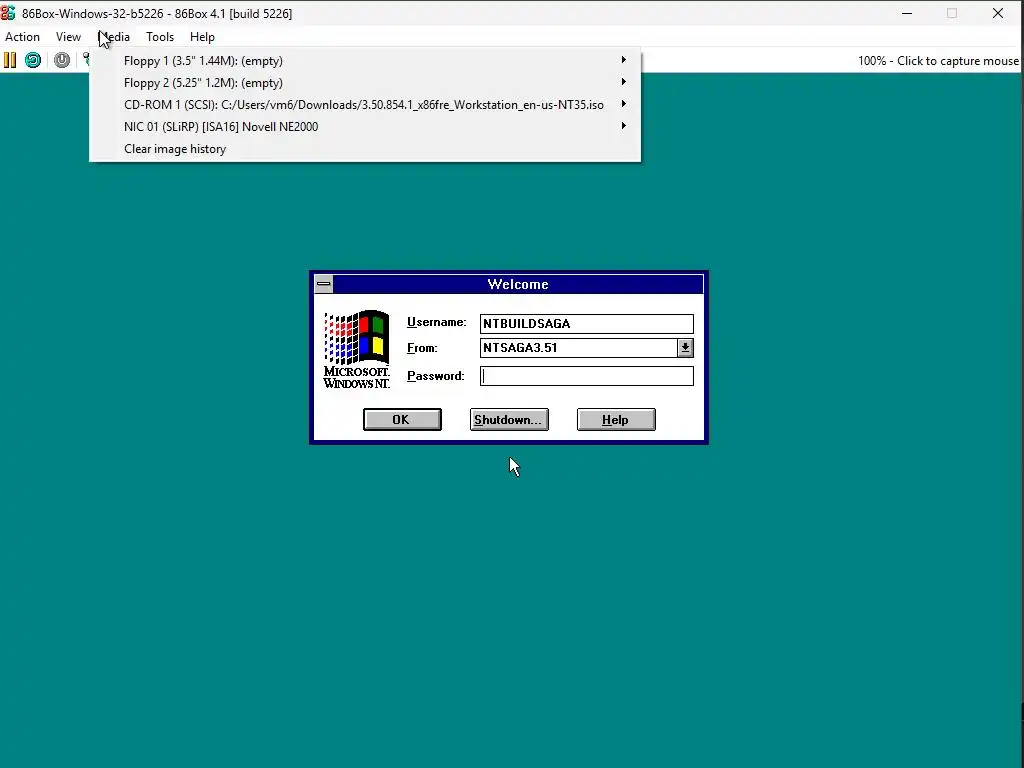Image resolution: width=1024 pixels, height=768 pixels.
Task: Expand Floppy 1 (3.5" 1.44M) submenu
Action: tap(365, 61)
